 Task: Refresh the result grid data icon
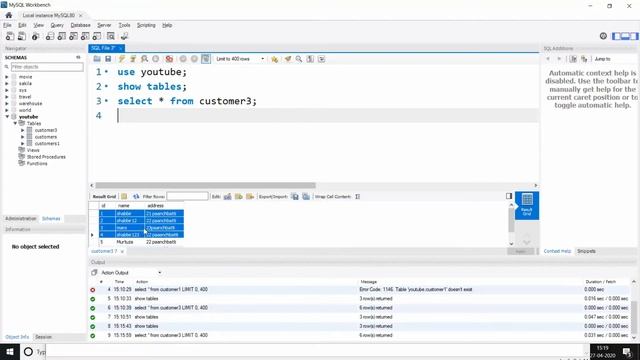click(x=136, y=197)
